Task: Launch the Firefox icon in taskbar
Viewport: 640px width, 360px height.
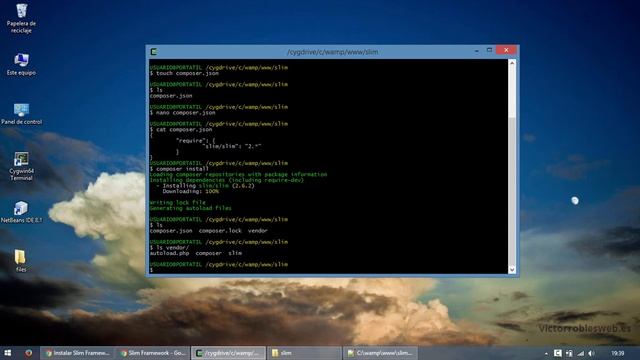Action: (x=29, y=353)
